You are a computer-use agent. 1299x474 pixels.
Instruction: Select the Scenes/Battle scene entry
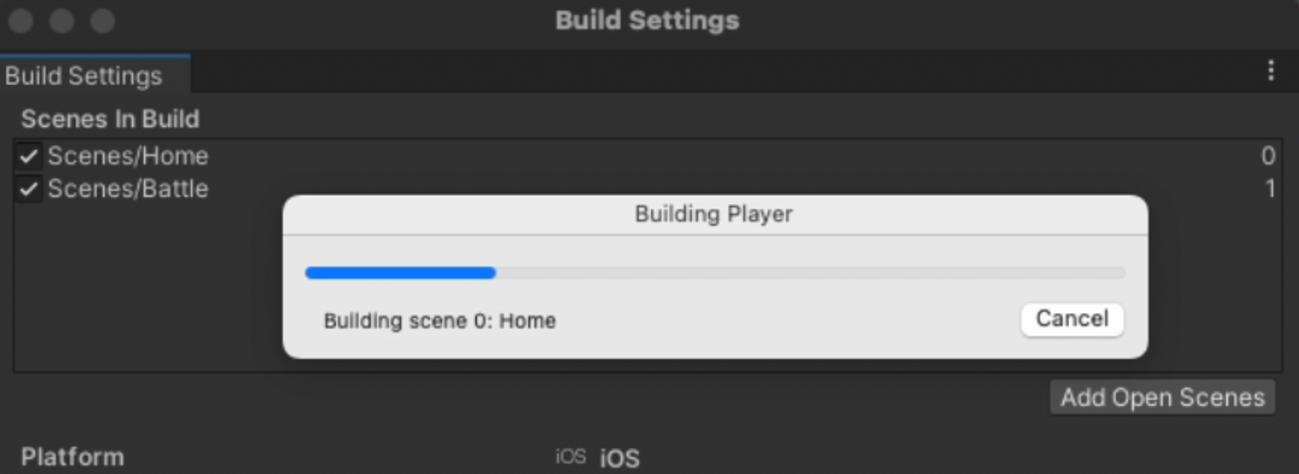click(128, 189)
